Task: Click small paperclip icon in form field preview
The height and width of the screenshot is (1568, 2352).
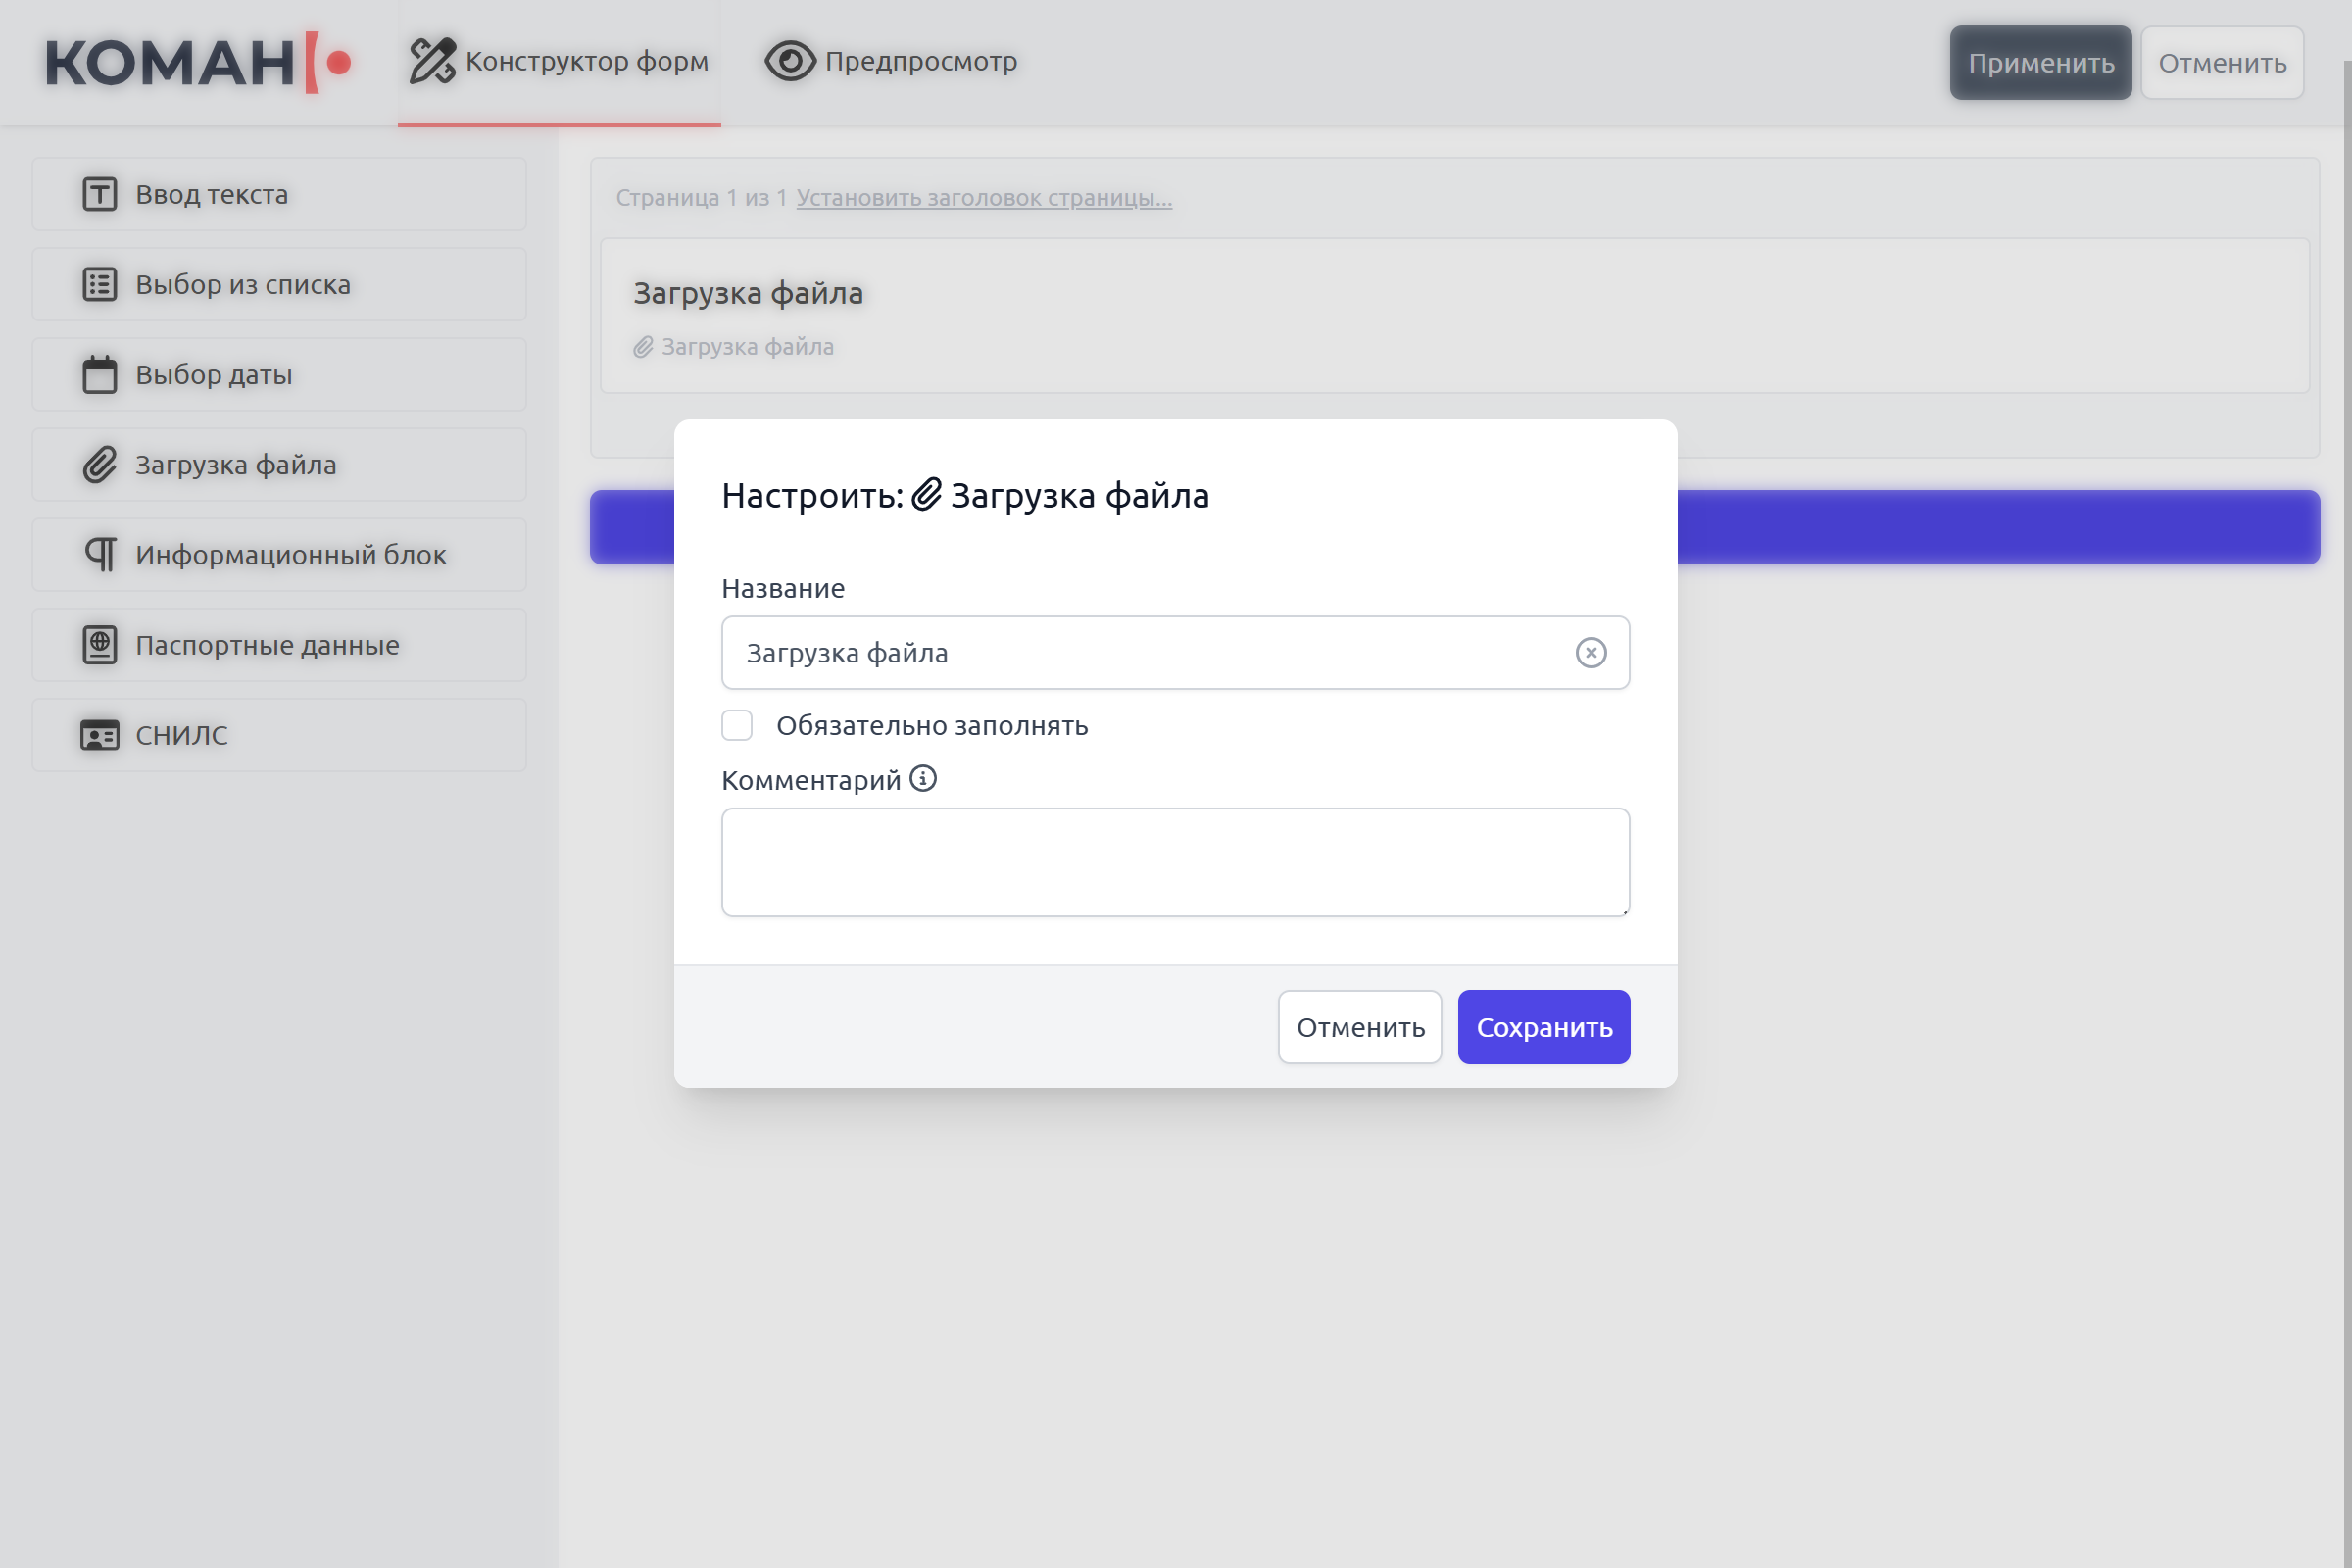Action: coord(643,347)
